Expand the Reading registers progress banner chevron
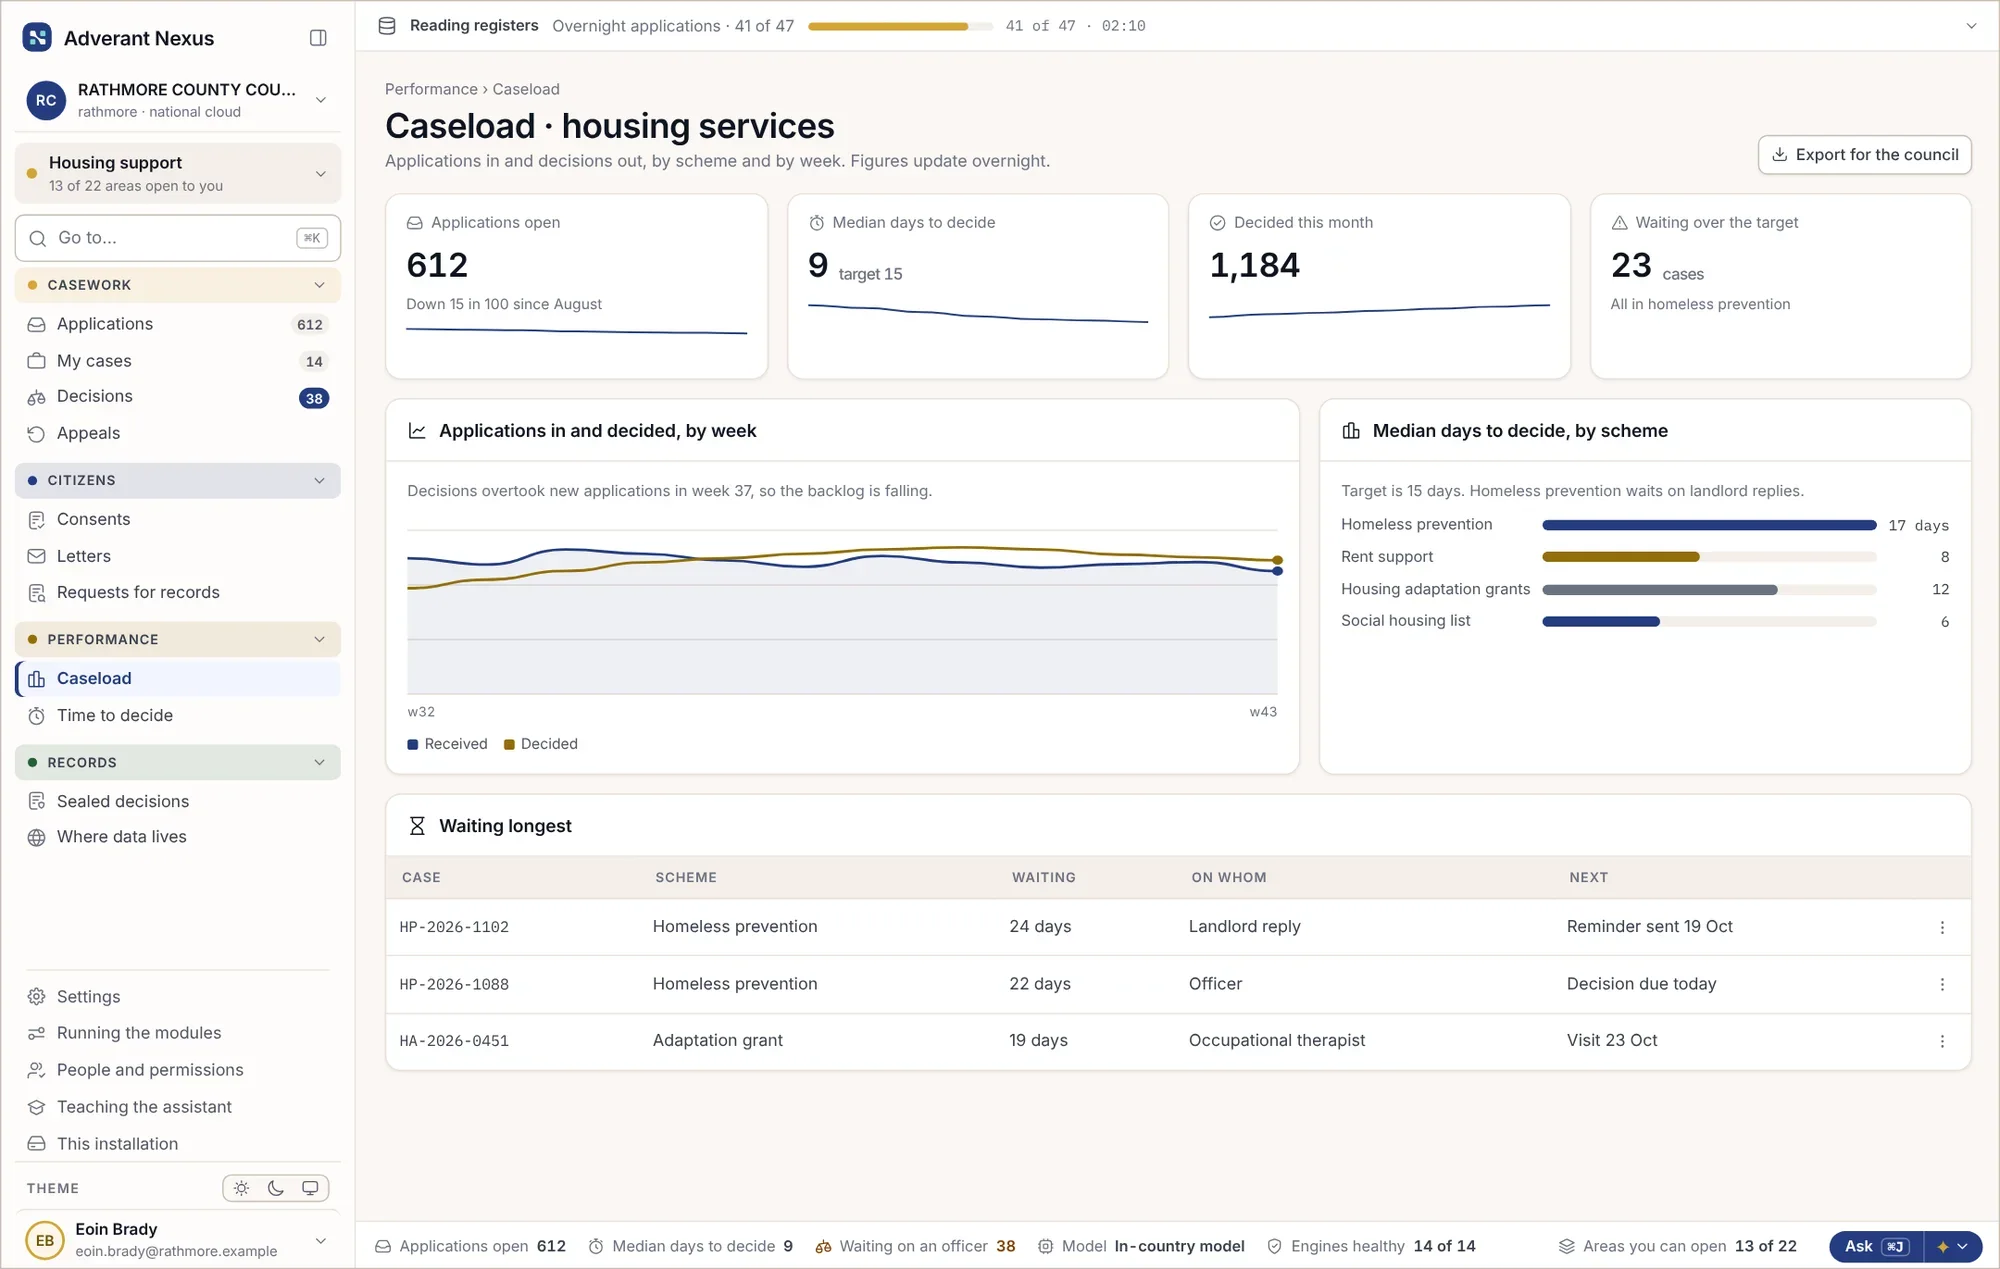Image resolution: width=2000 pixels, height=1269 pixels. [x=1971, y=26]
